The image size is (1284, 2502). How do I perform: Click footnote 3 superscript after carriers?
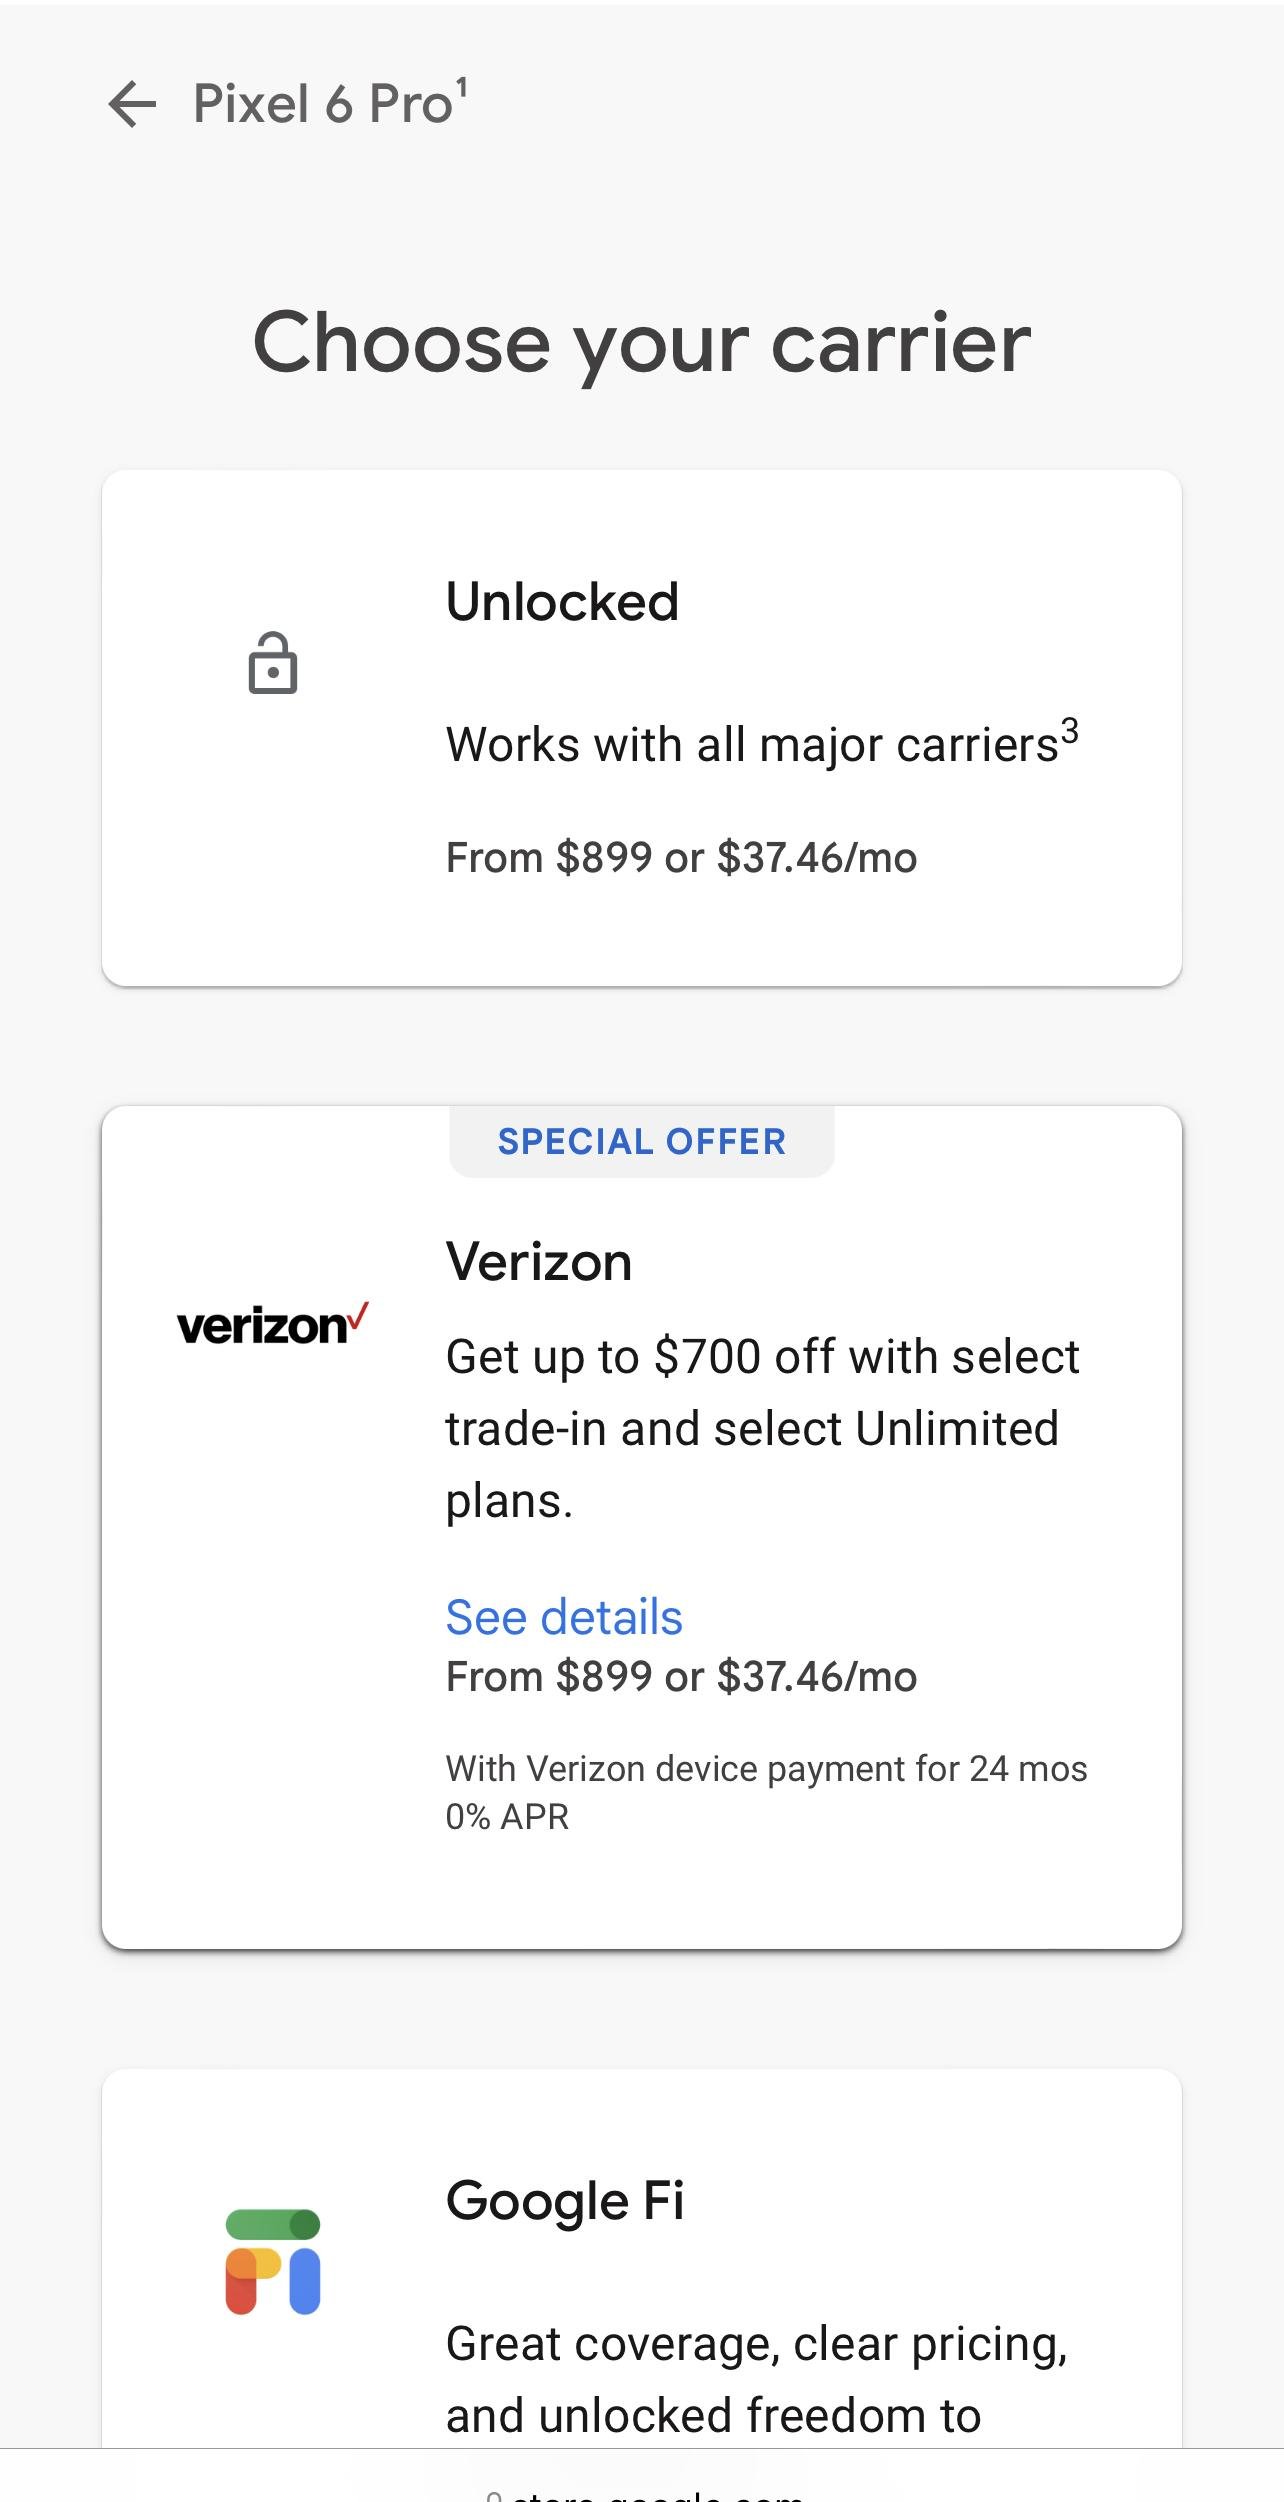coord(1070,731)
